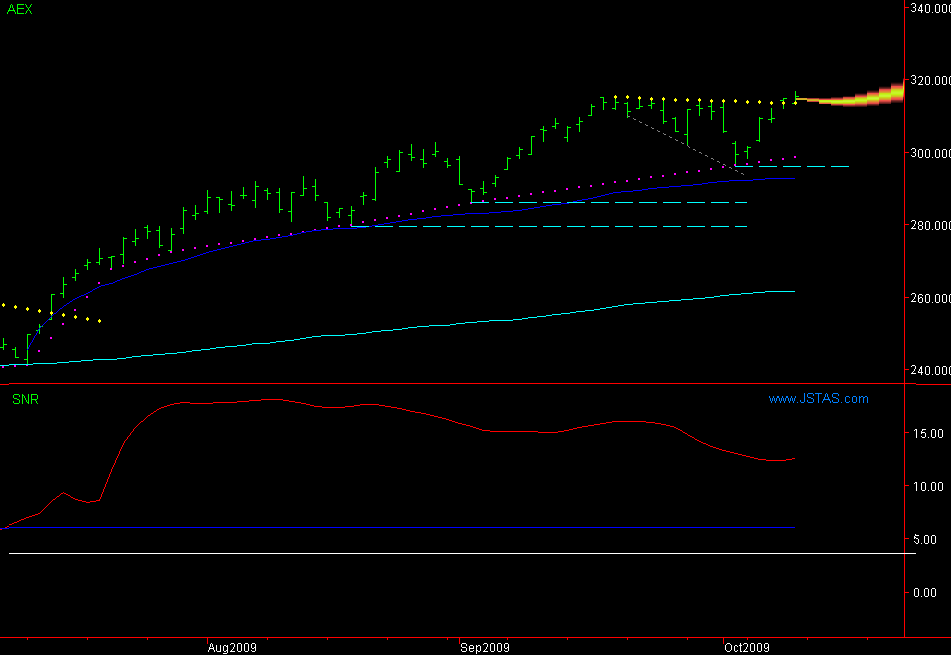Select the AEX chart title label

click(x=18, y=9)
